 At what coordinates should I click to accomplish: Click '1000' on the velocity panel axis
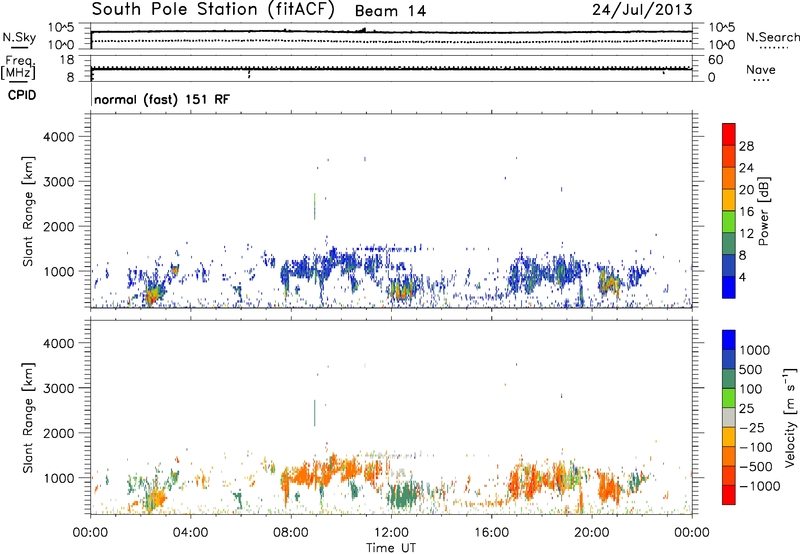[59, 478]
